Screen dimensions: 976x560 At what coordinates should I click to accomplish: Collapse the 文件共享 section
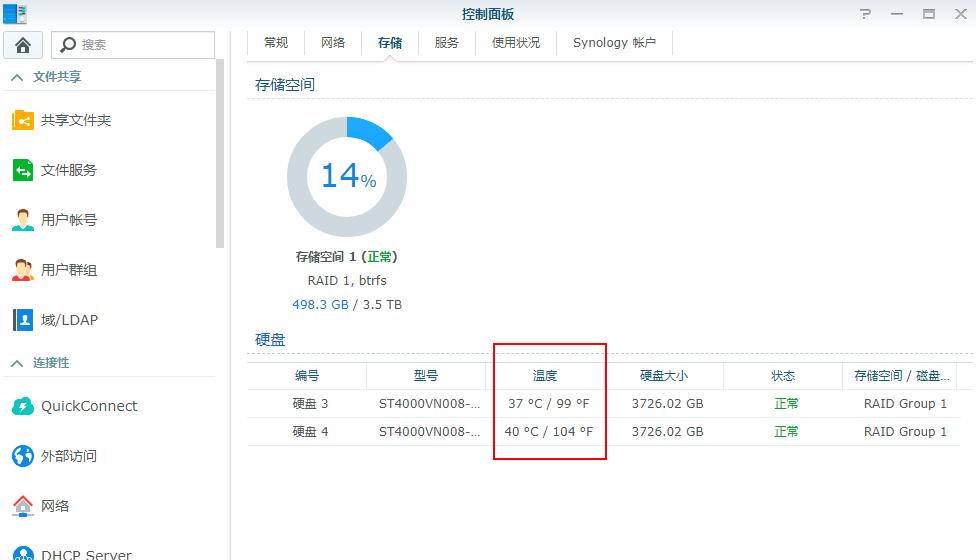tap(17, 77)
